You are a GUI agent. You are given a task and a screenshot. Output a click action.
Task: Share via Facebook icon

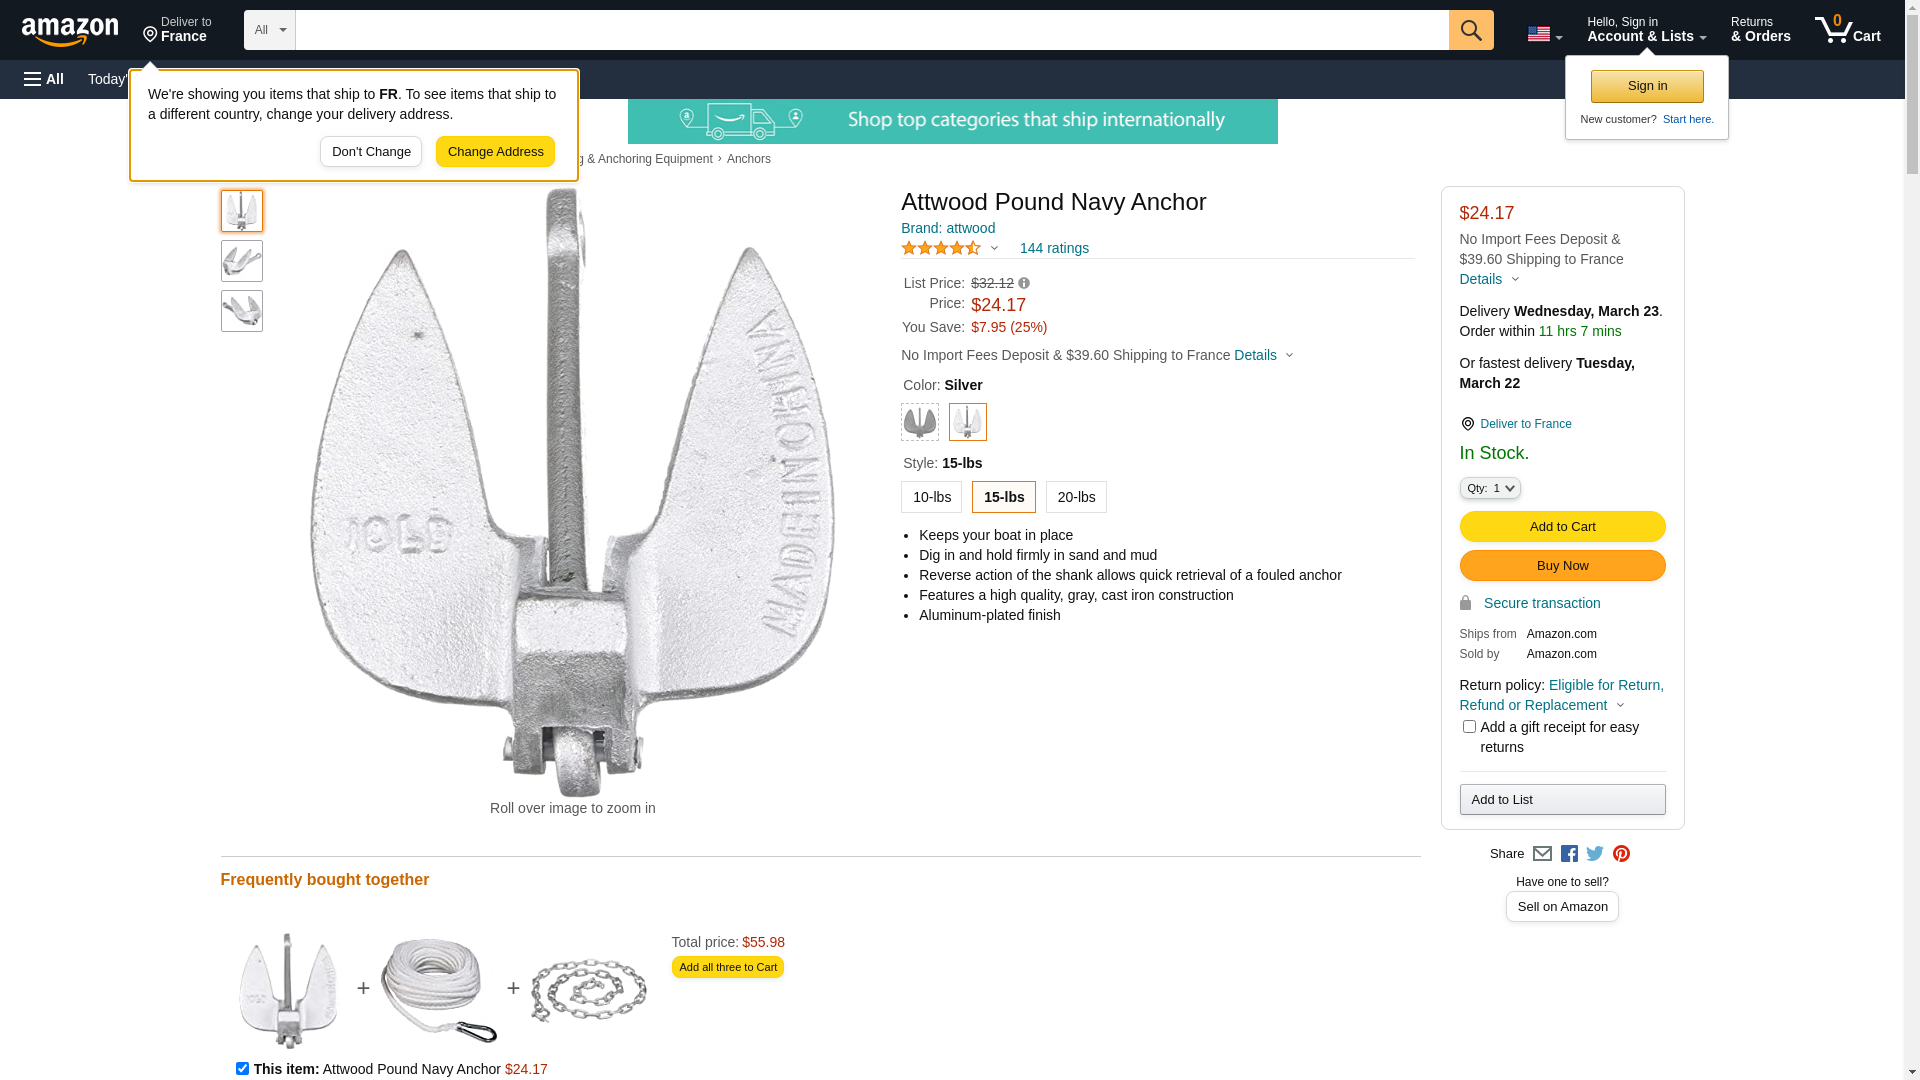[1569, 854]
